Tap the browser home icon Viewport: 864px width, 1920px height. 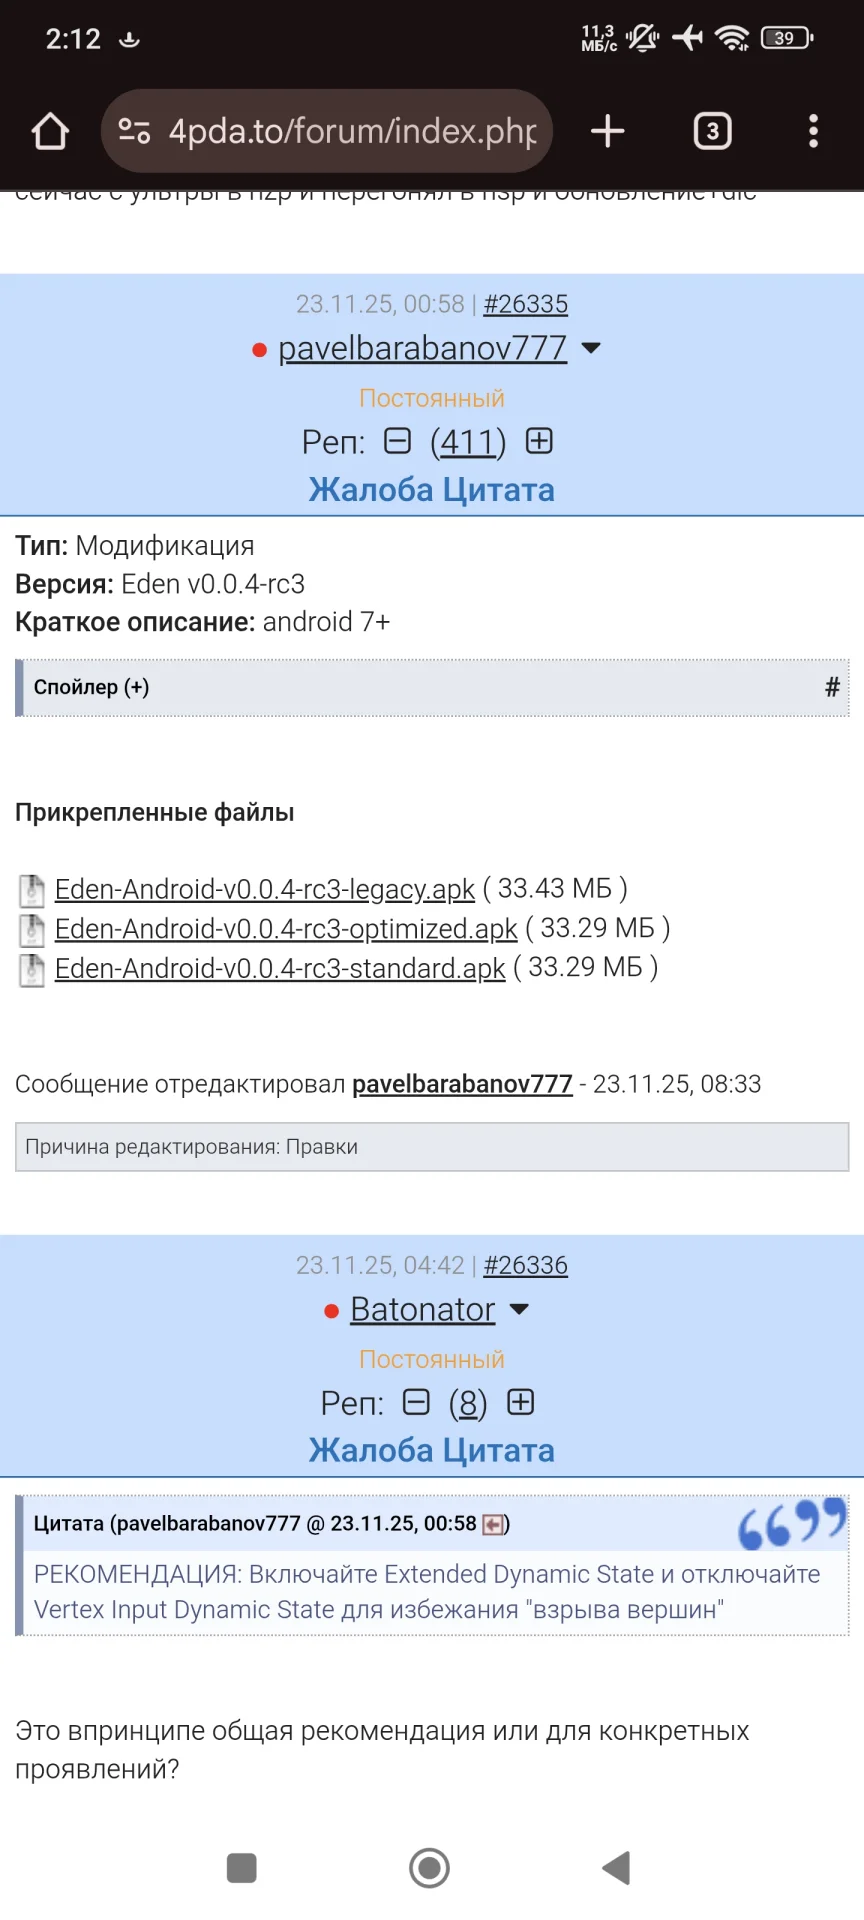click(x=50, y=131)
